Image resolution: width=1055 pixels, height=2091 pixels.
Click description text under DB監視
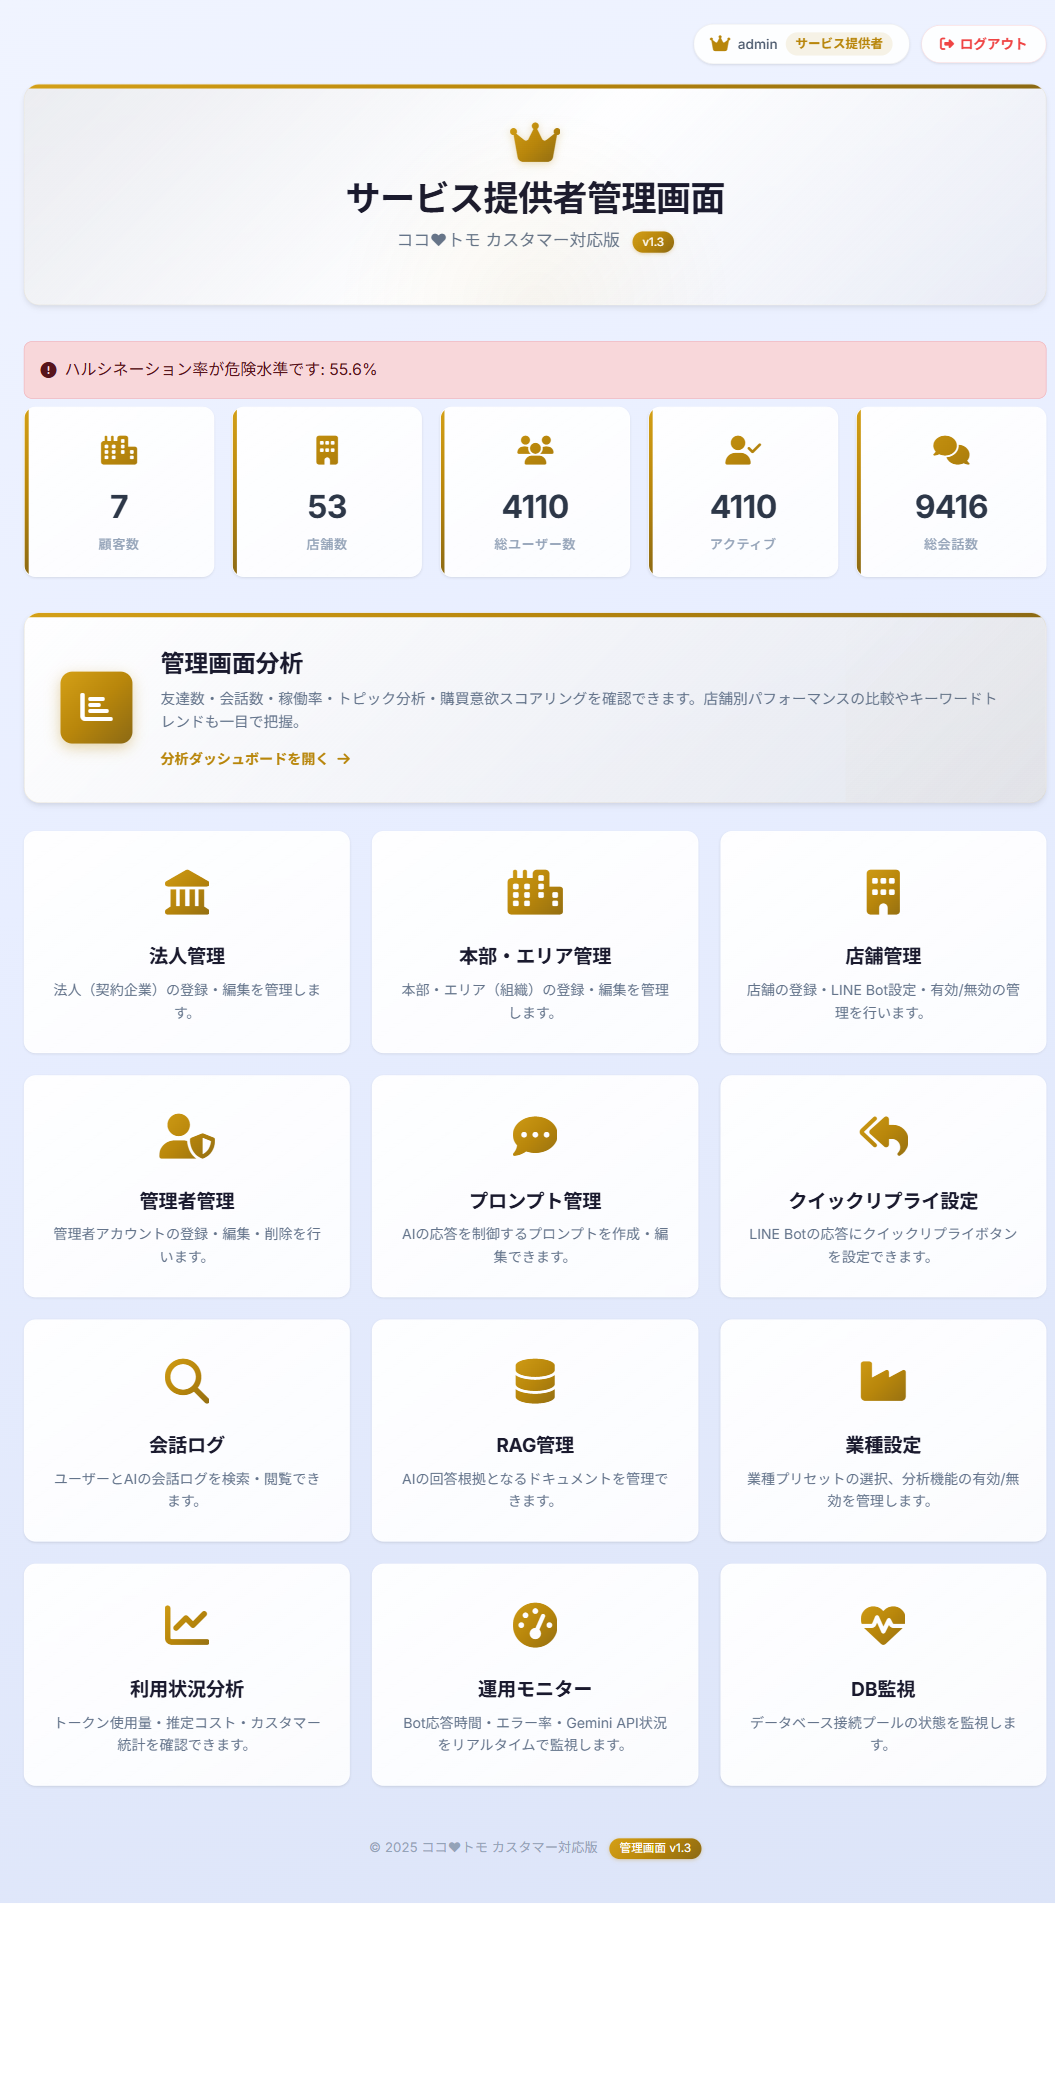pyautogui.click(x=883, y=1734)
